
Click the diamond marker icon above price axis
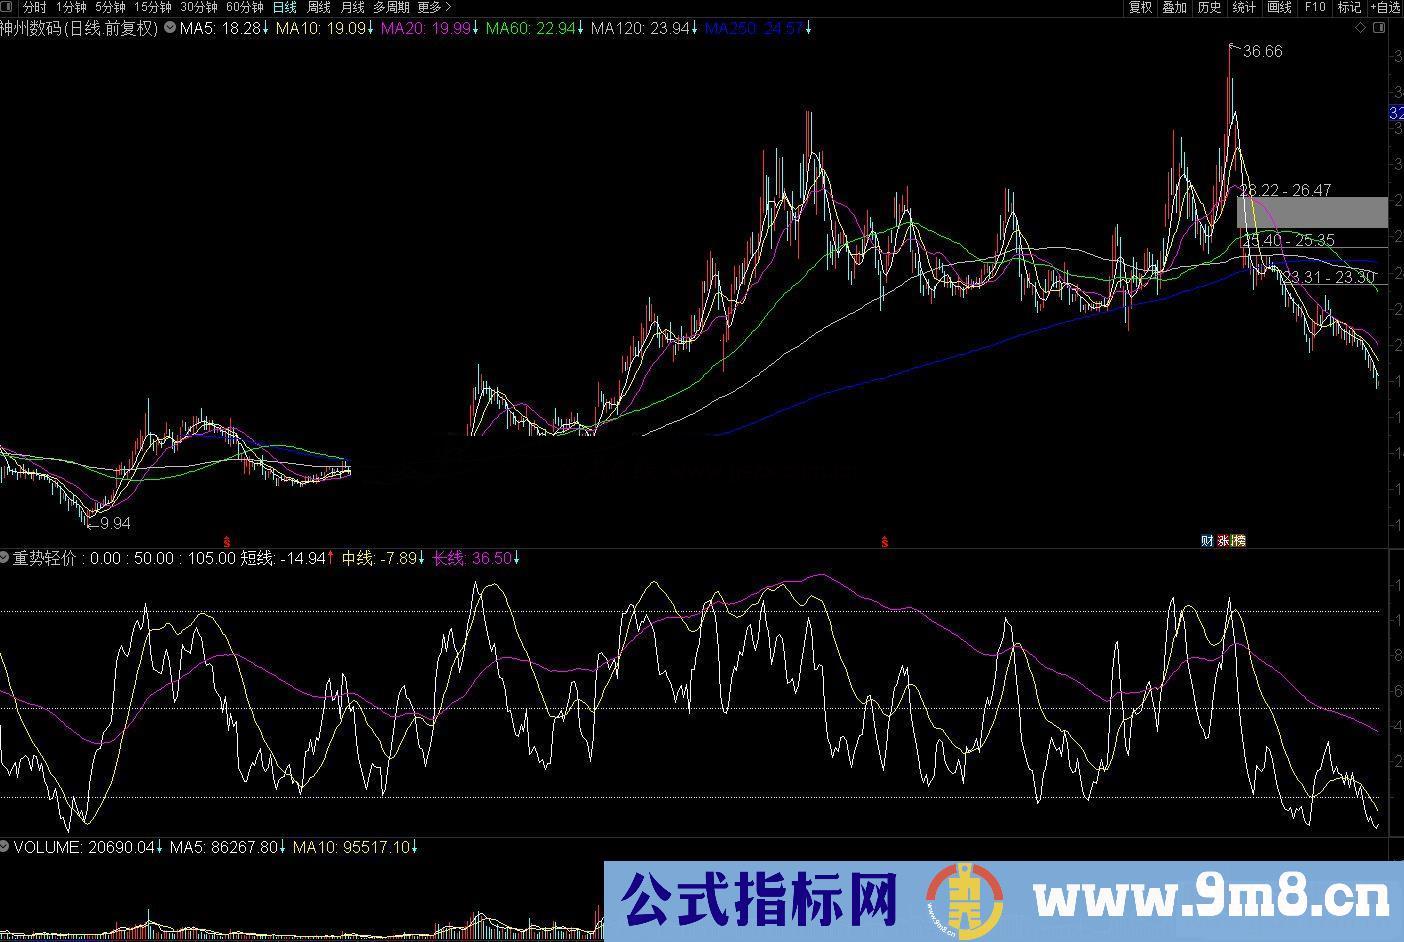click(x=1360, y=28)
